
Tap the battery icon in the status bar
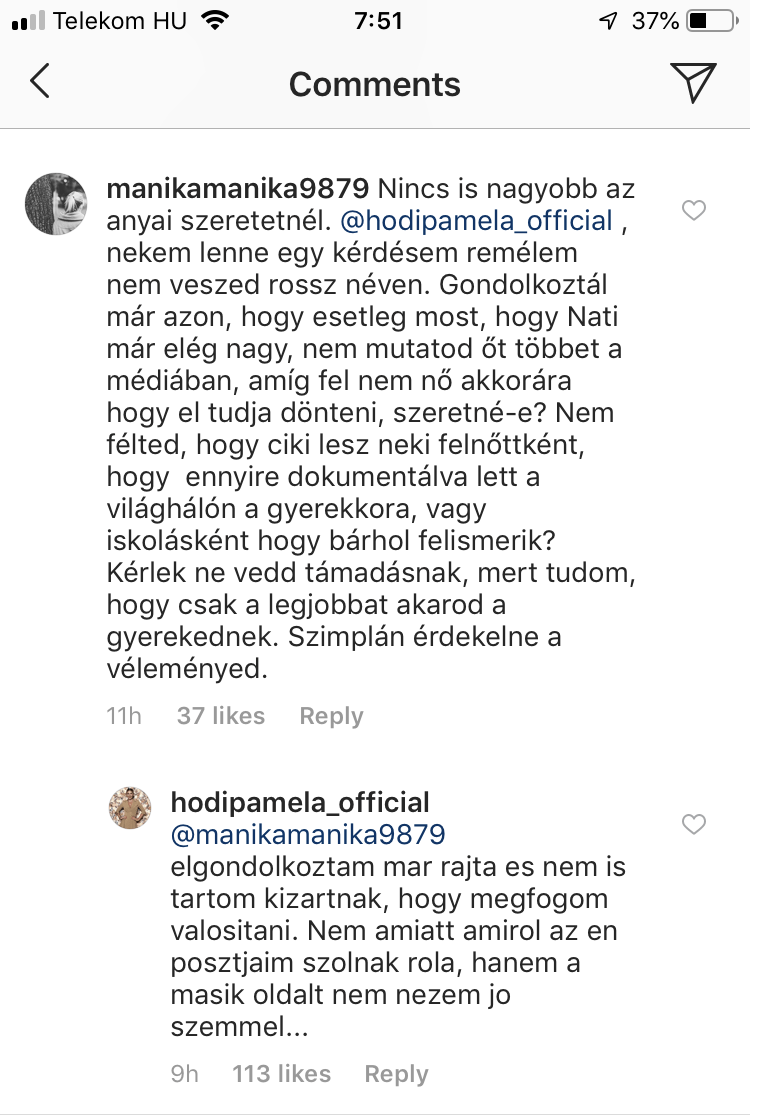point(711,20)
